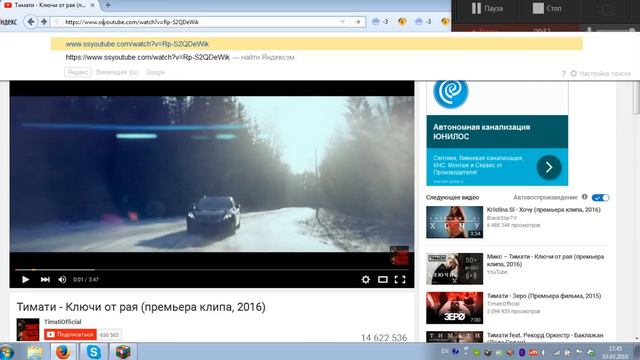Open Тимати - Зеро video thumbnail
The width and height of the screenshot is (640, 360).
(455, 308)
